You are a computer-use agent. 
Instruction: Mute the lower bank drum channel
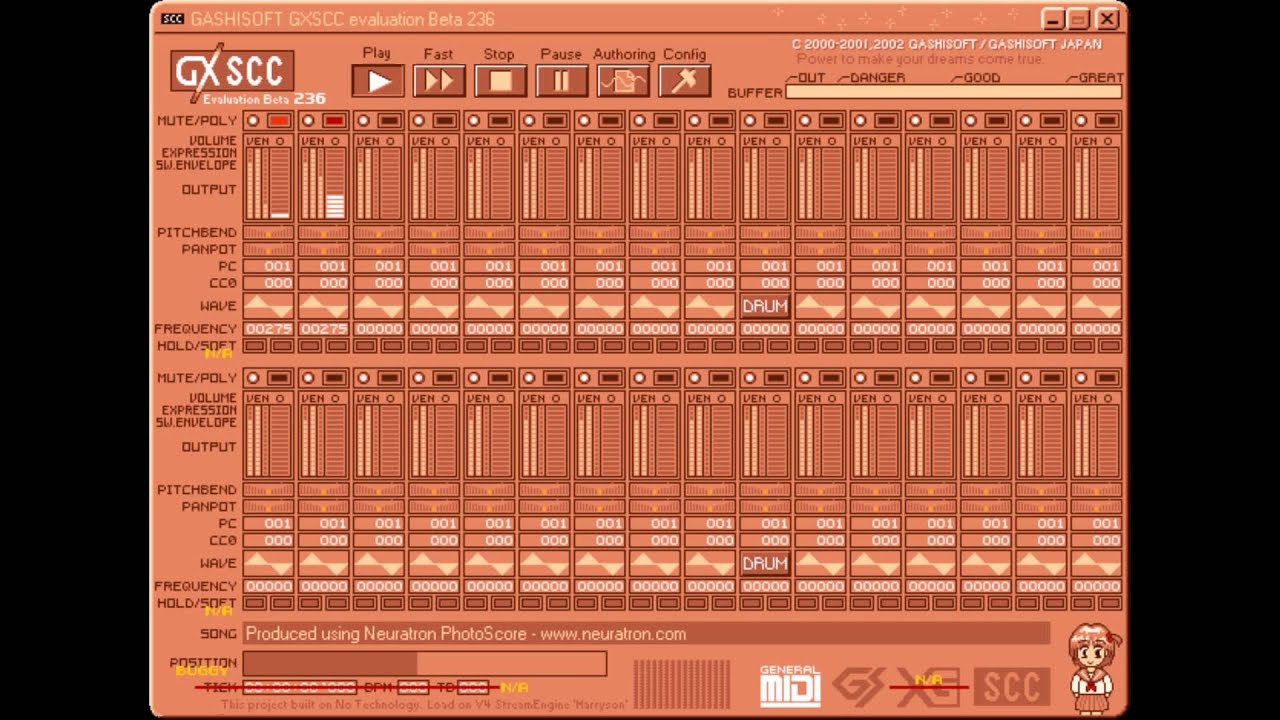pyautogui.click(x=749, y=378)
